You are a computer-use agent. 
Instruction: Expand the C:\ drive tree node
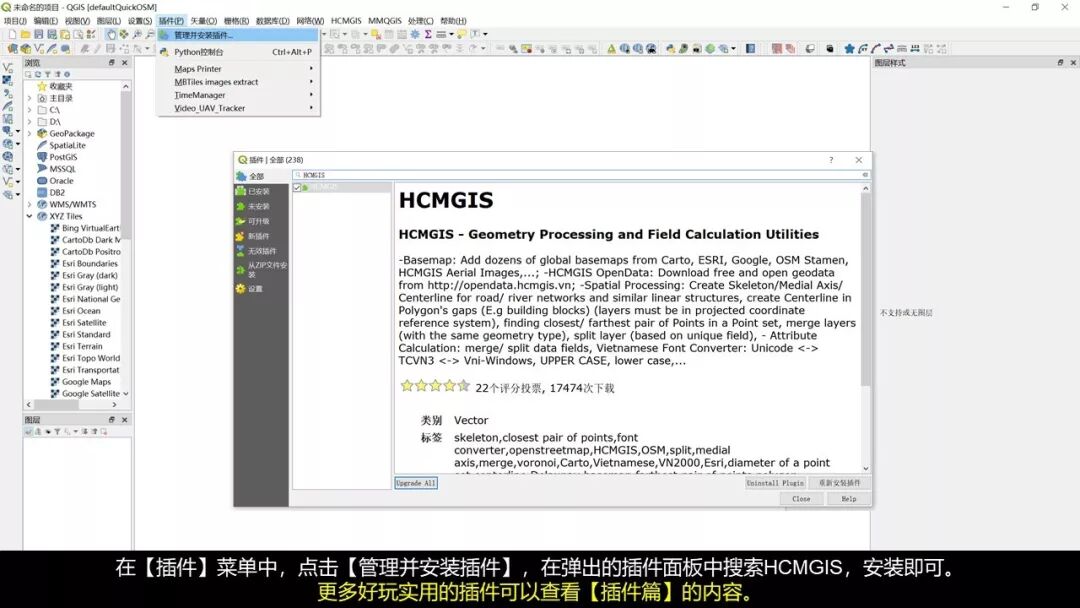coord(29,110)
